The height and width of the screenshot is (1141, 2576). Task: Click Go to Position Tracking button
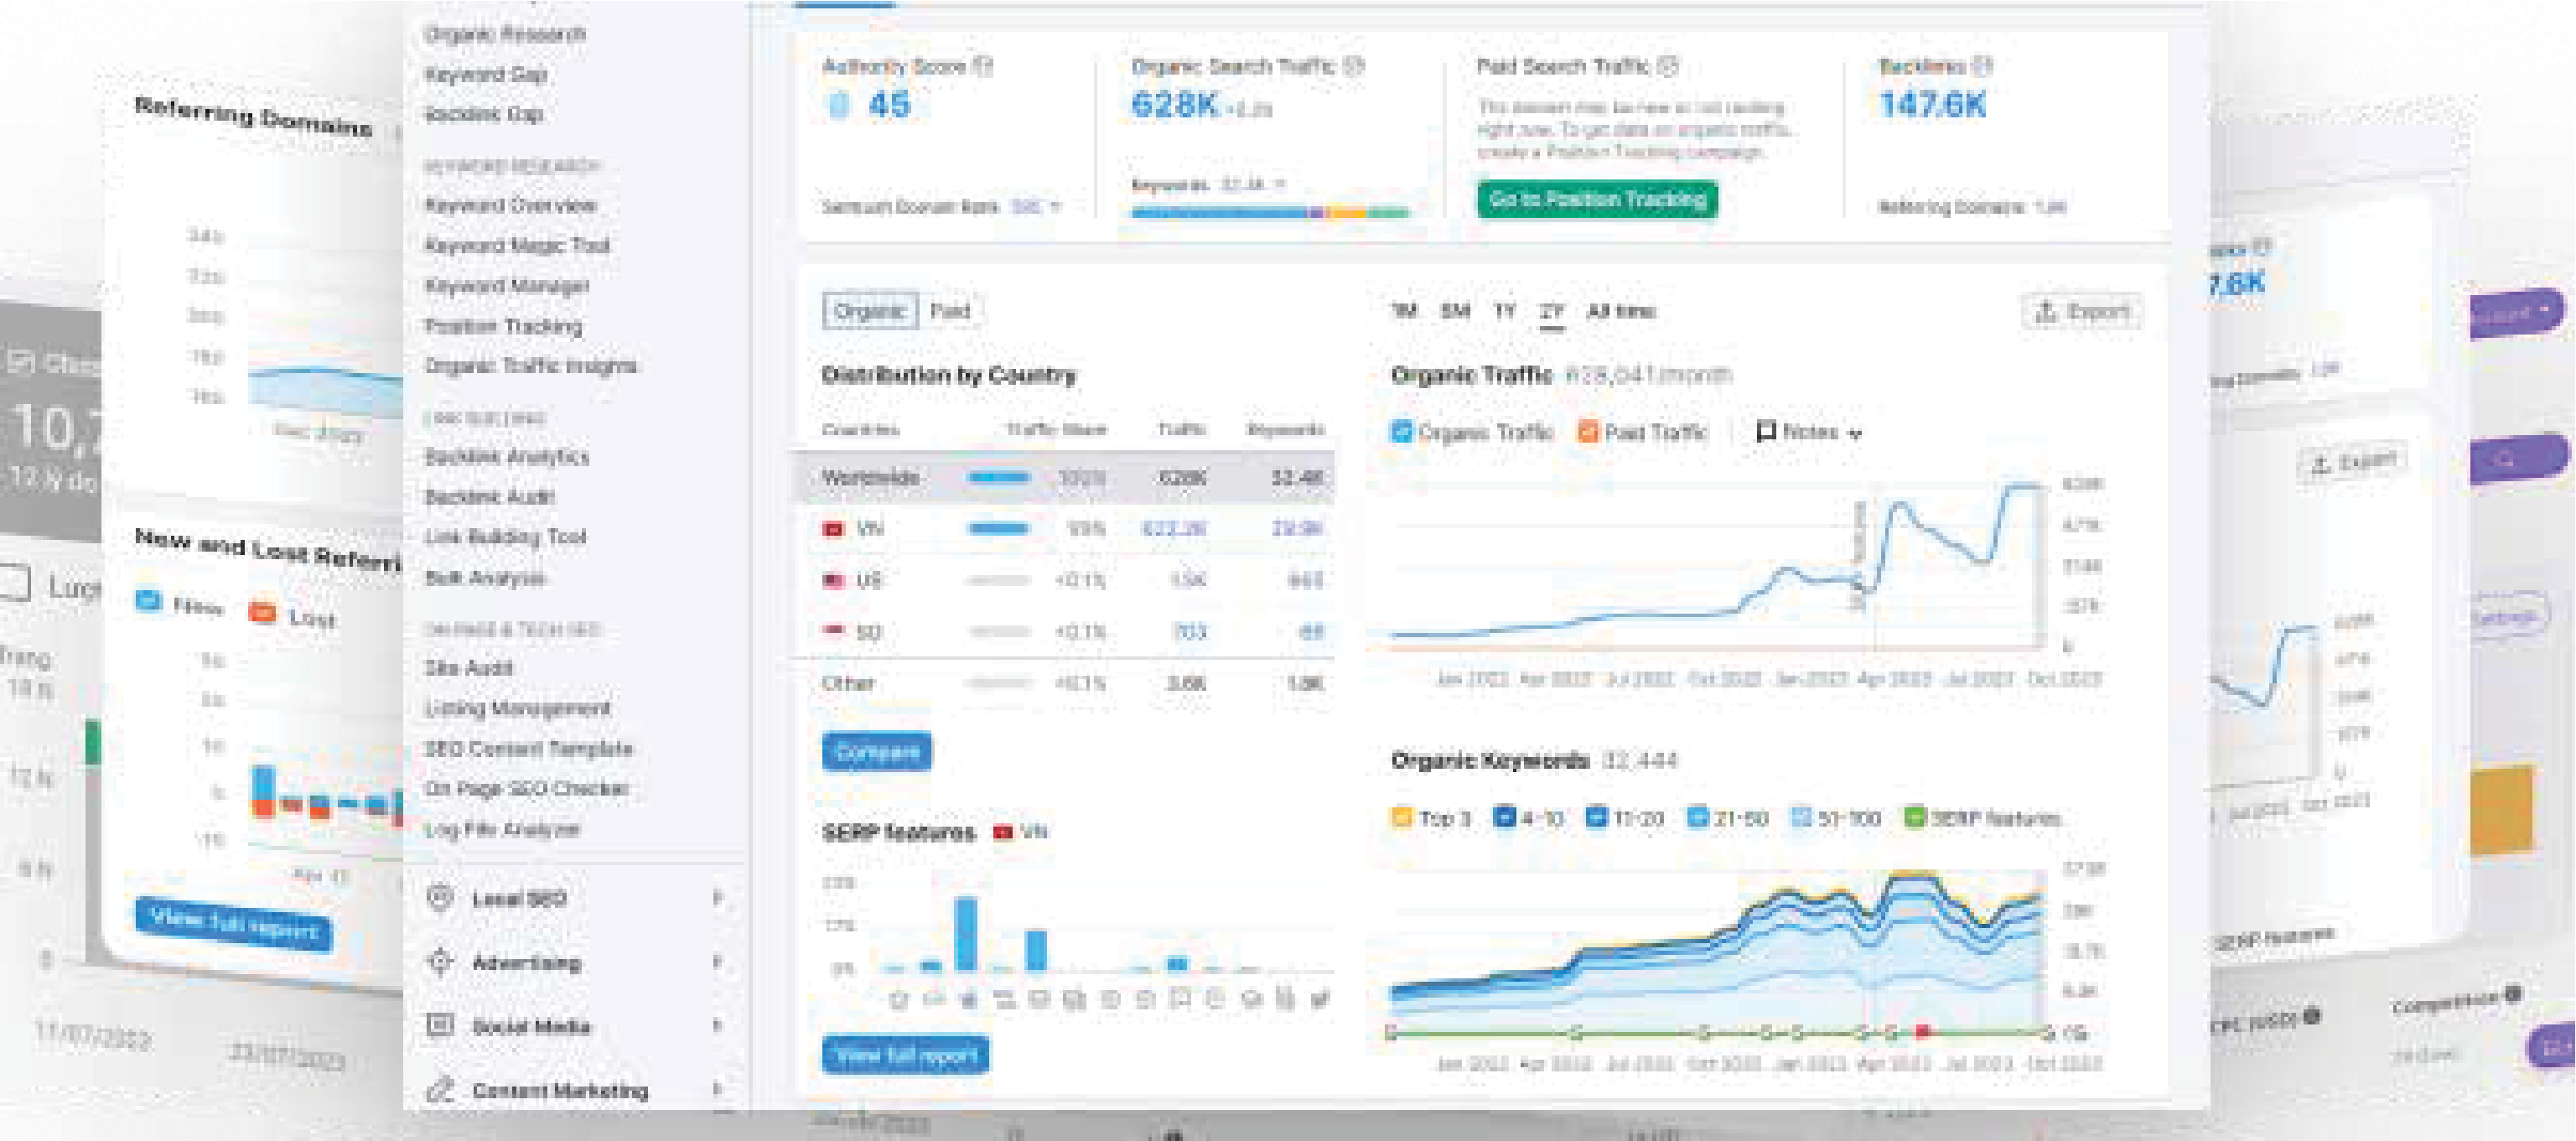click(x=1597, y=199)
